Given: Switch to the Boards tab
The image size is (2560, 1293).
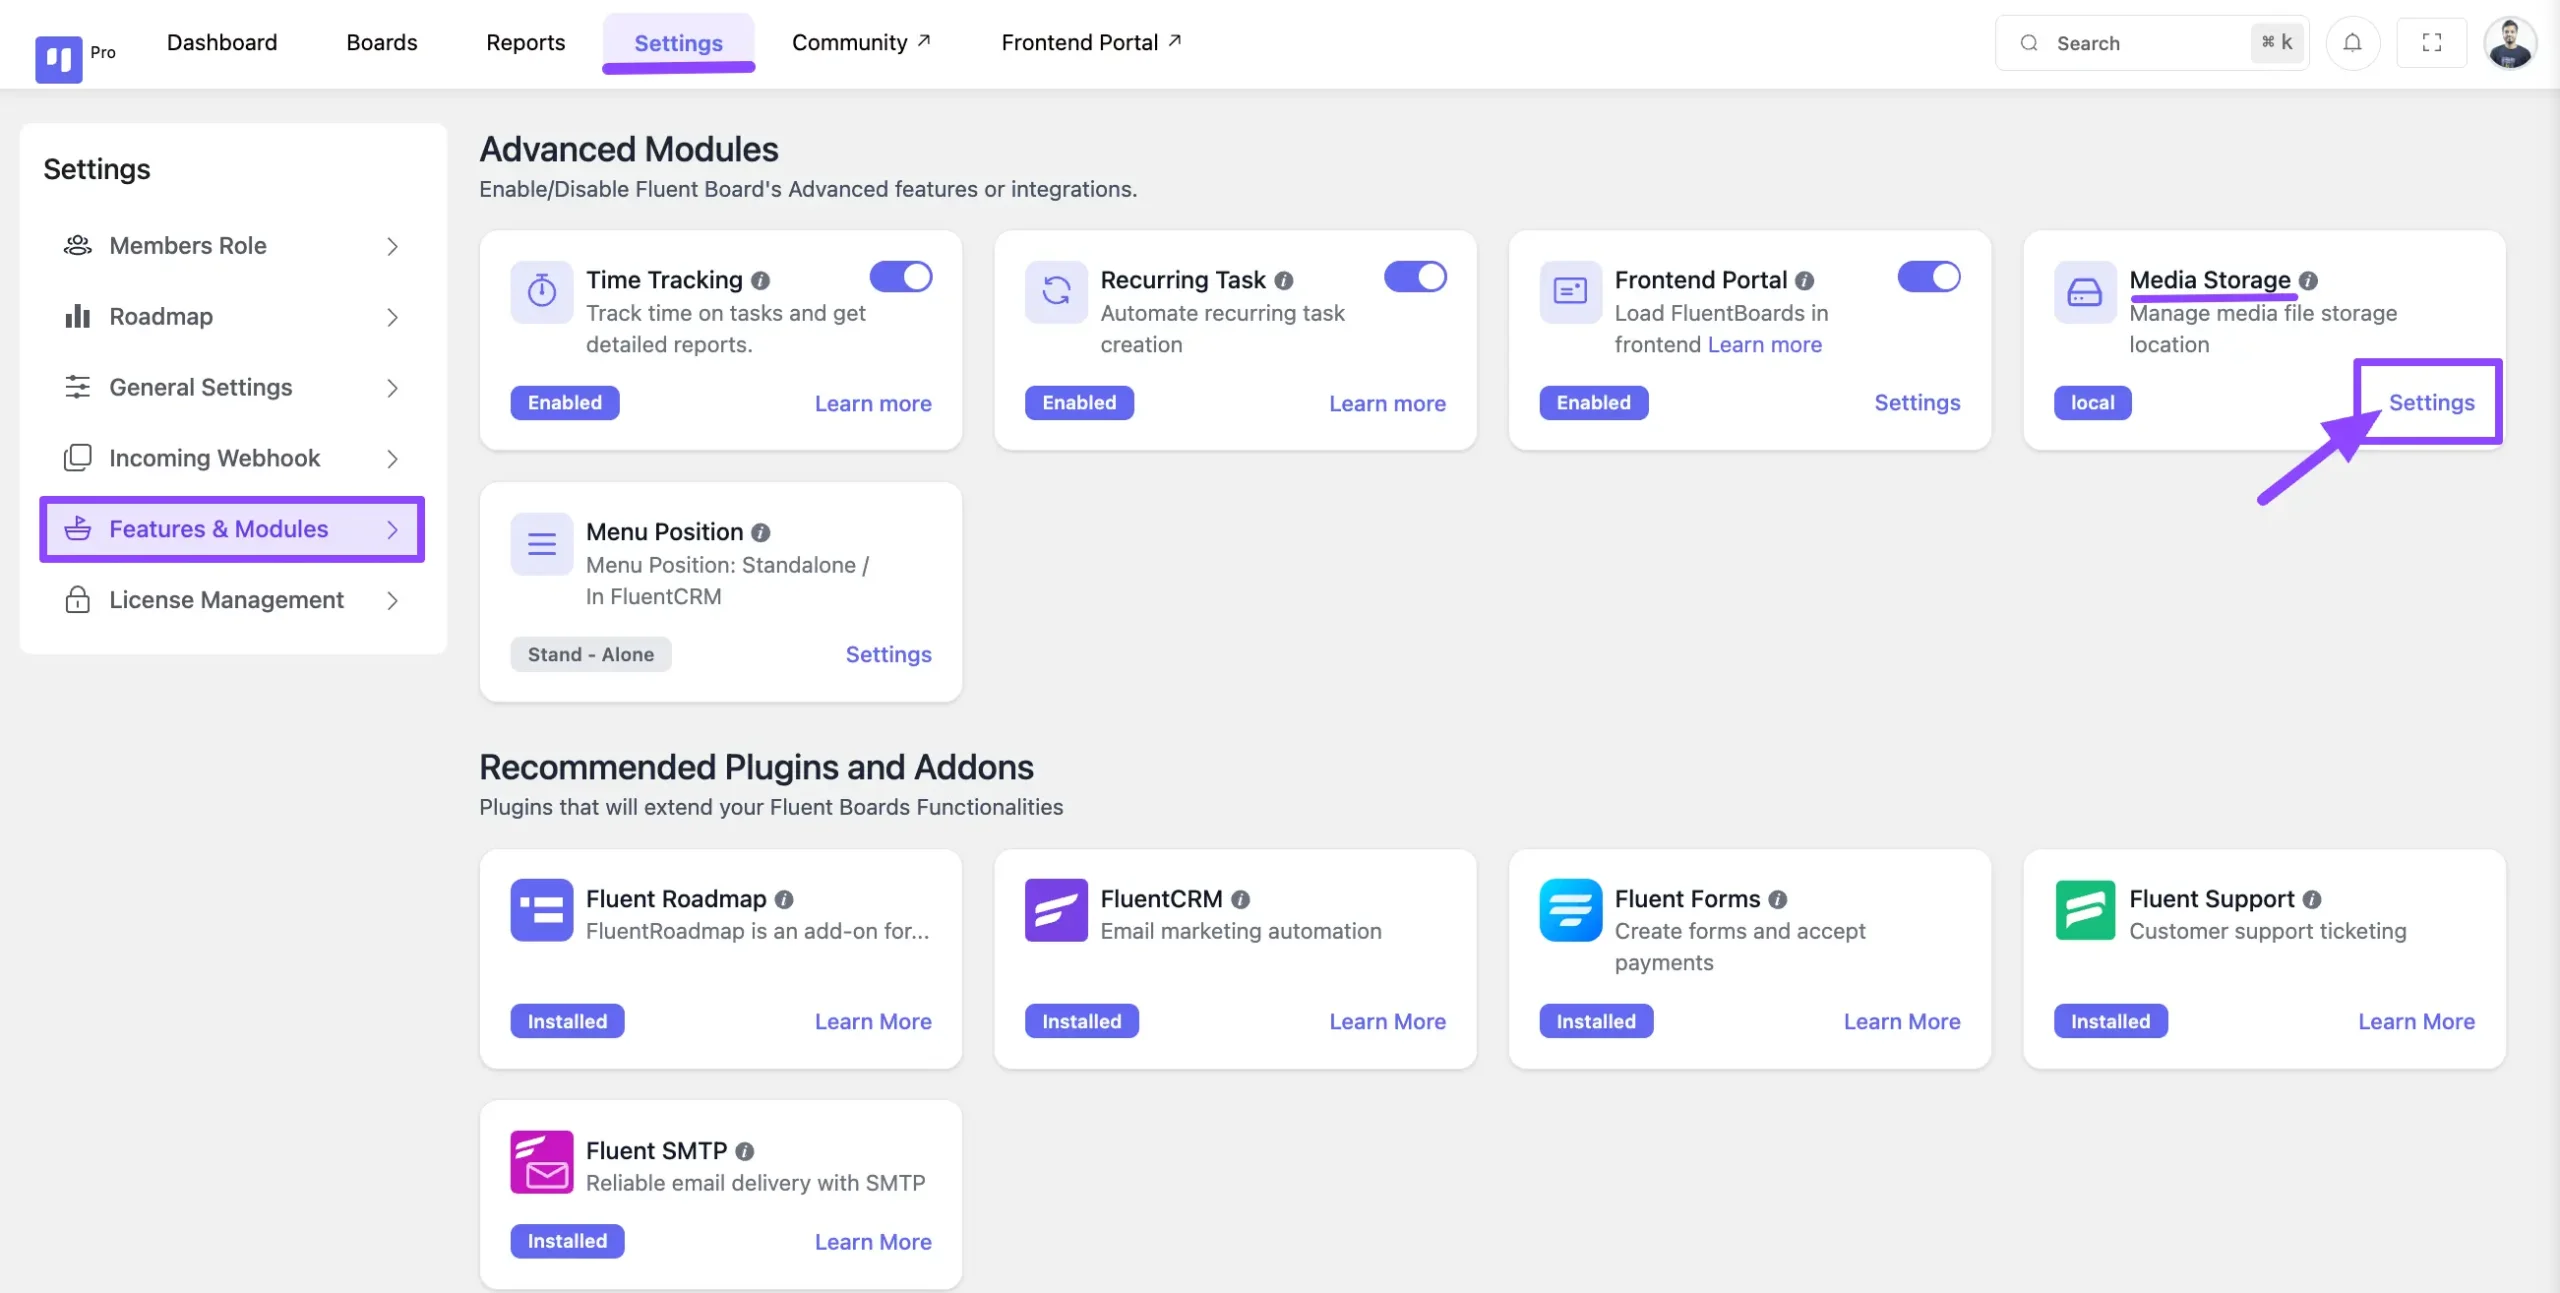Looking at the screenshot, I should coord(381,43).
